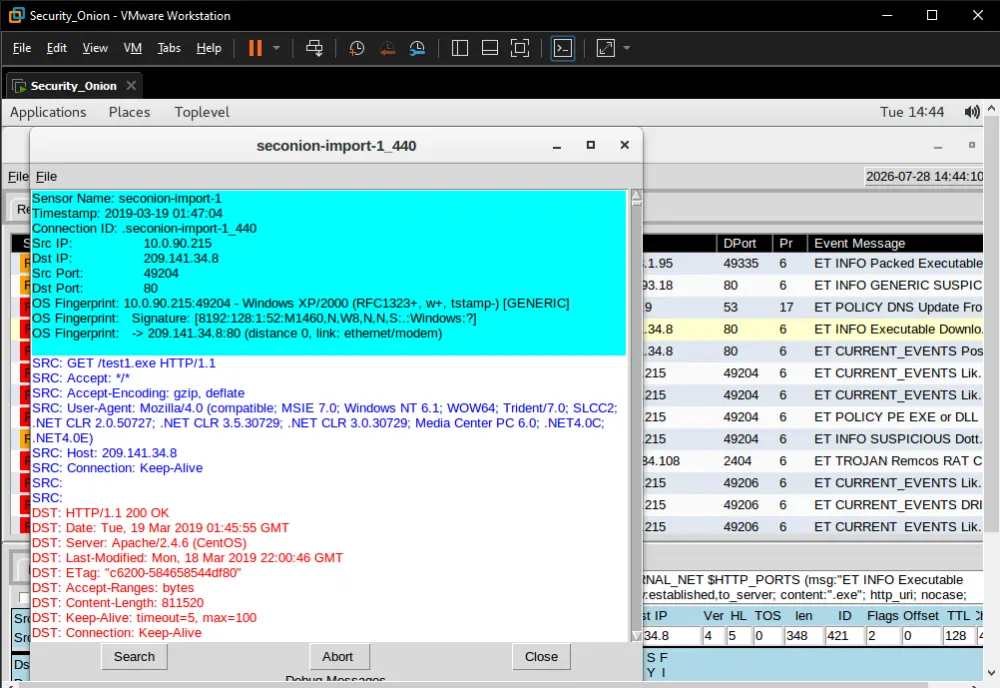Click transcript scrollbar down arrow
The width and height of the screenshot is (1000, 688).
point(636,636)
